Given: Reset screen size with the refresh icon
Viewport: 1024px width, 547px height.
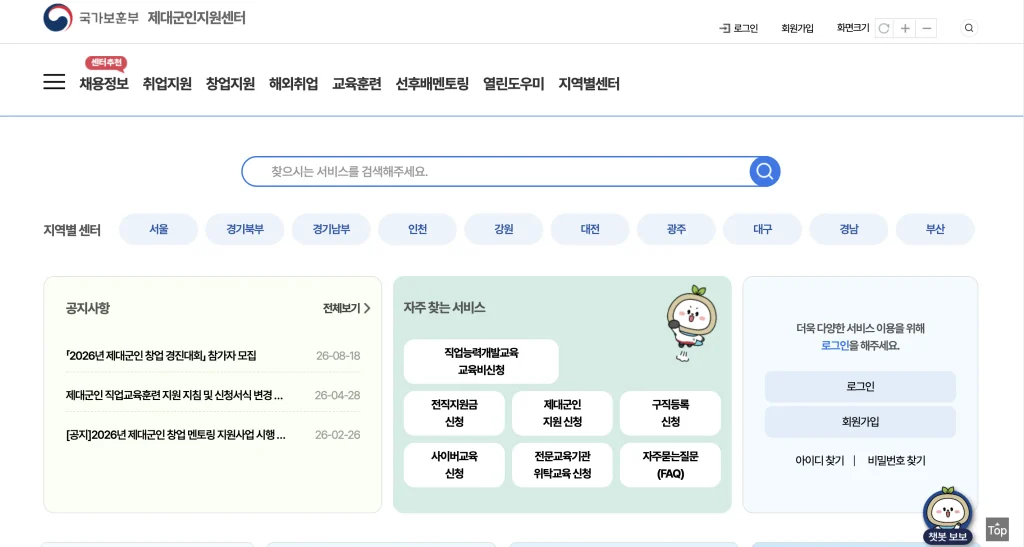Looking at the screenshot, I should click(884, 28).
